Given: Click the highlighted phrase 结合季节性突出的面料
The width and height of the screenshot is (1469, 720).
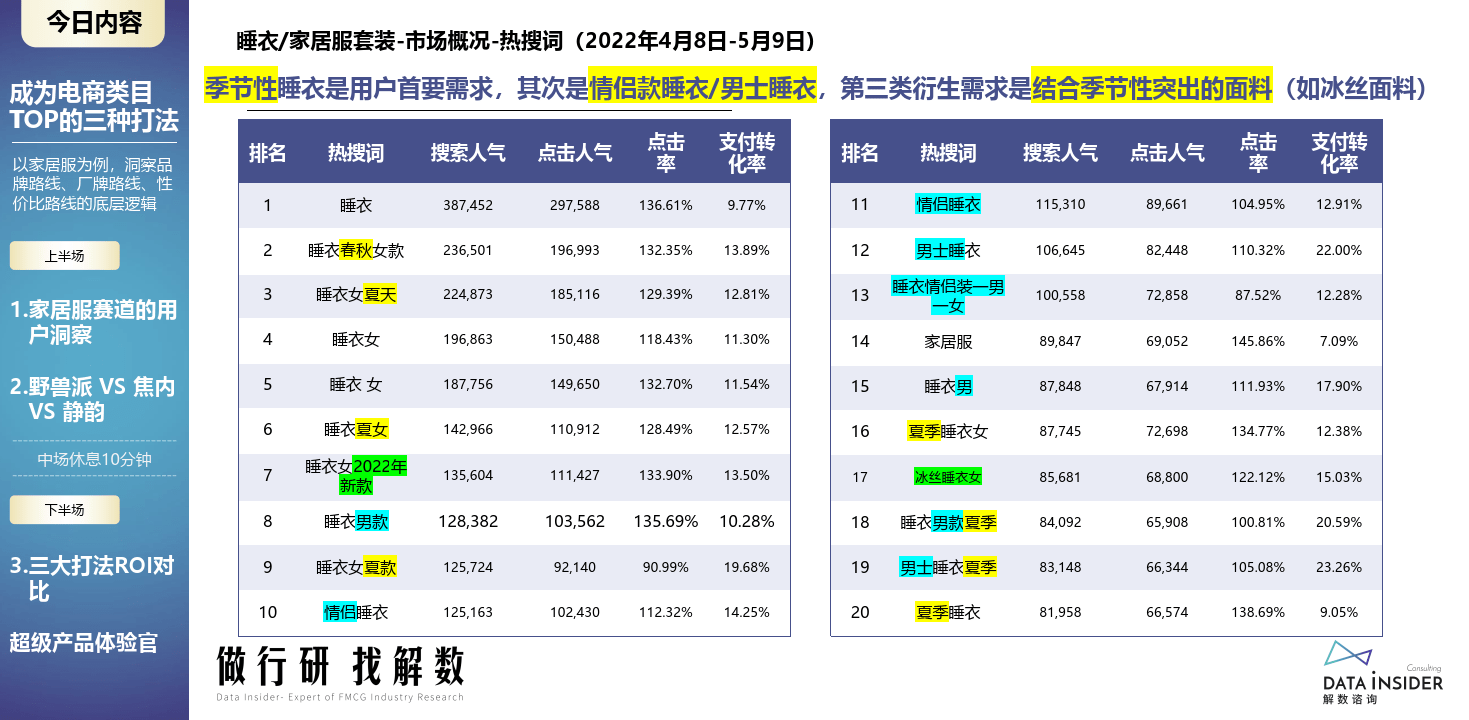Looking at the screenshot, I should point(1152,87).
